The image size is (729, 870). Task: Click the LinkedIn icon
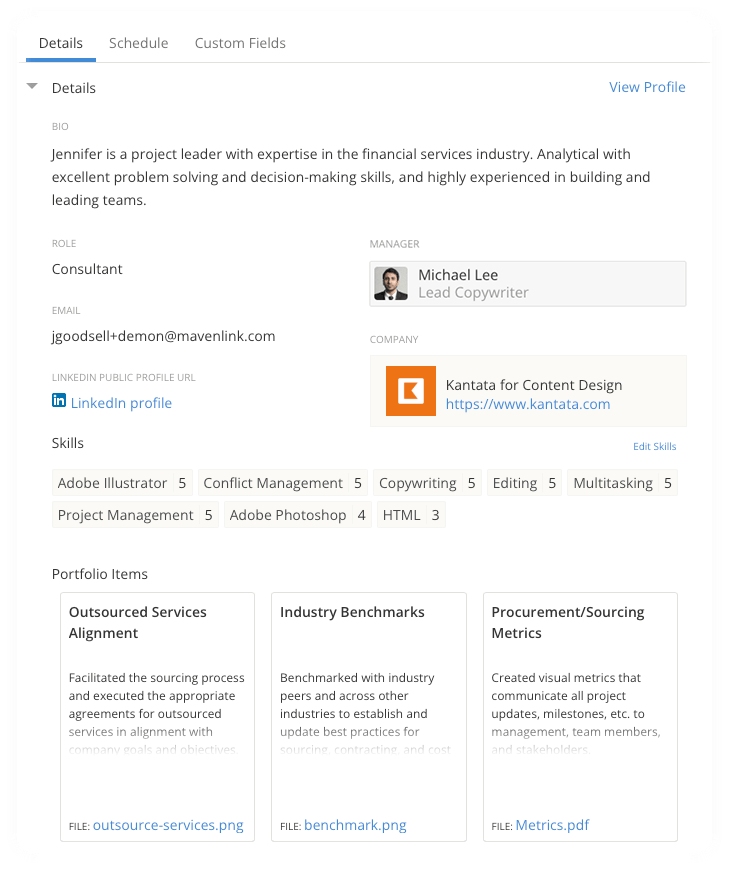(x=58, y=403)
